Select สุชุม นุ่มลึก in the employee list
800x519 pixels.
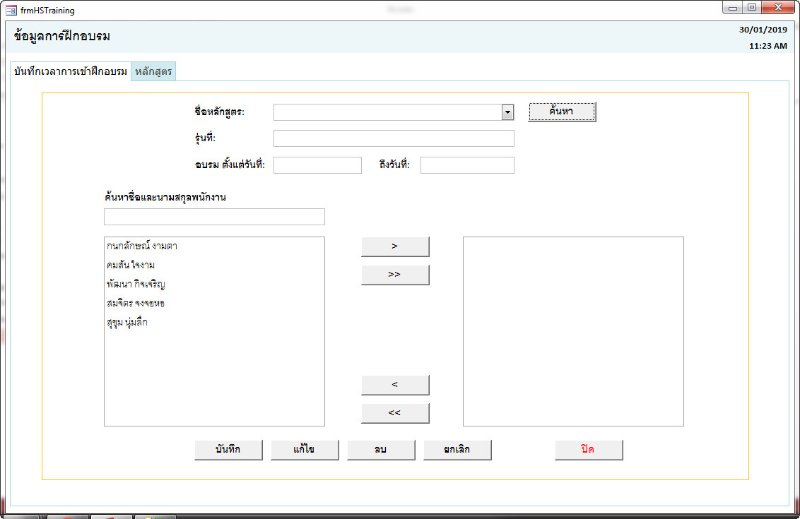click(127, 322)
